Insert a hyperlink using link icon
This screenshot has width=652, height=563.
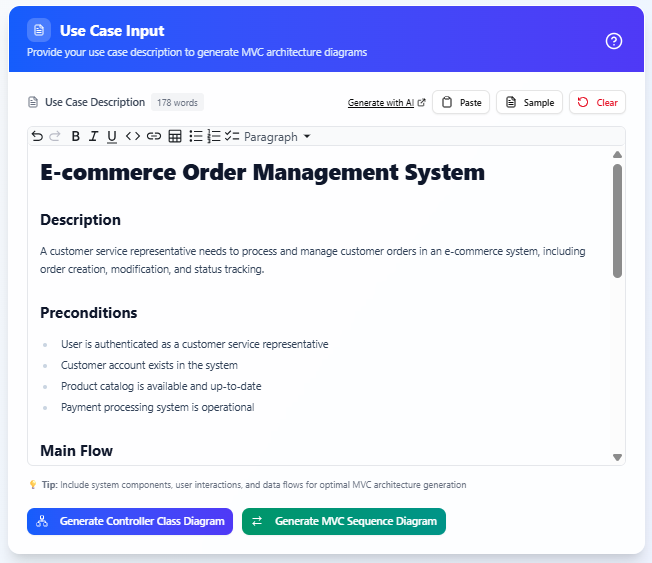point(154,136)
